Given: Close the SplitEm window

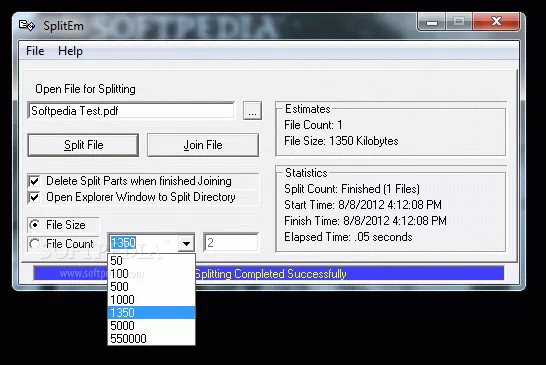Looking at the screenshot, I should point(496,22).
